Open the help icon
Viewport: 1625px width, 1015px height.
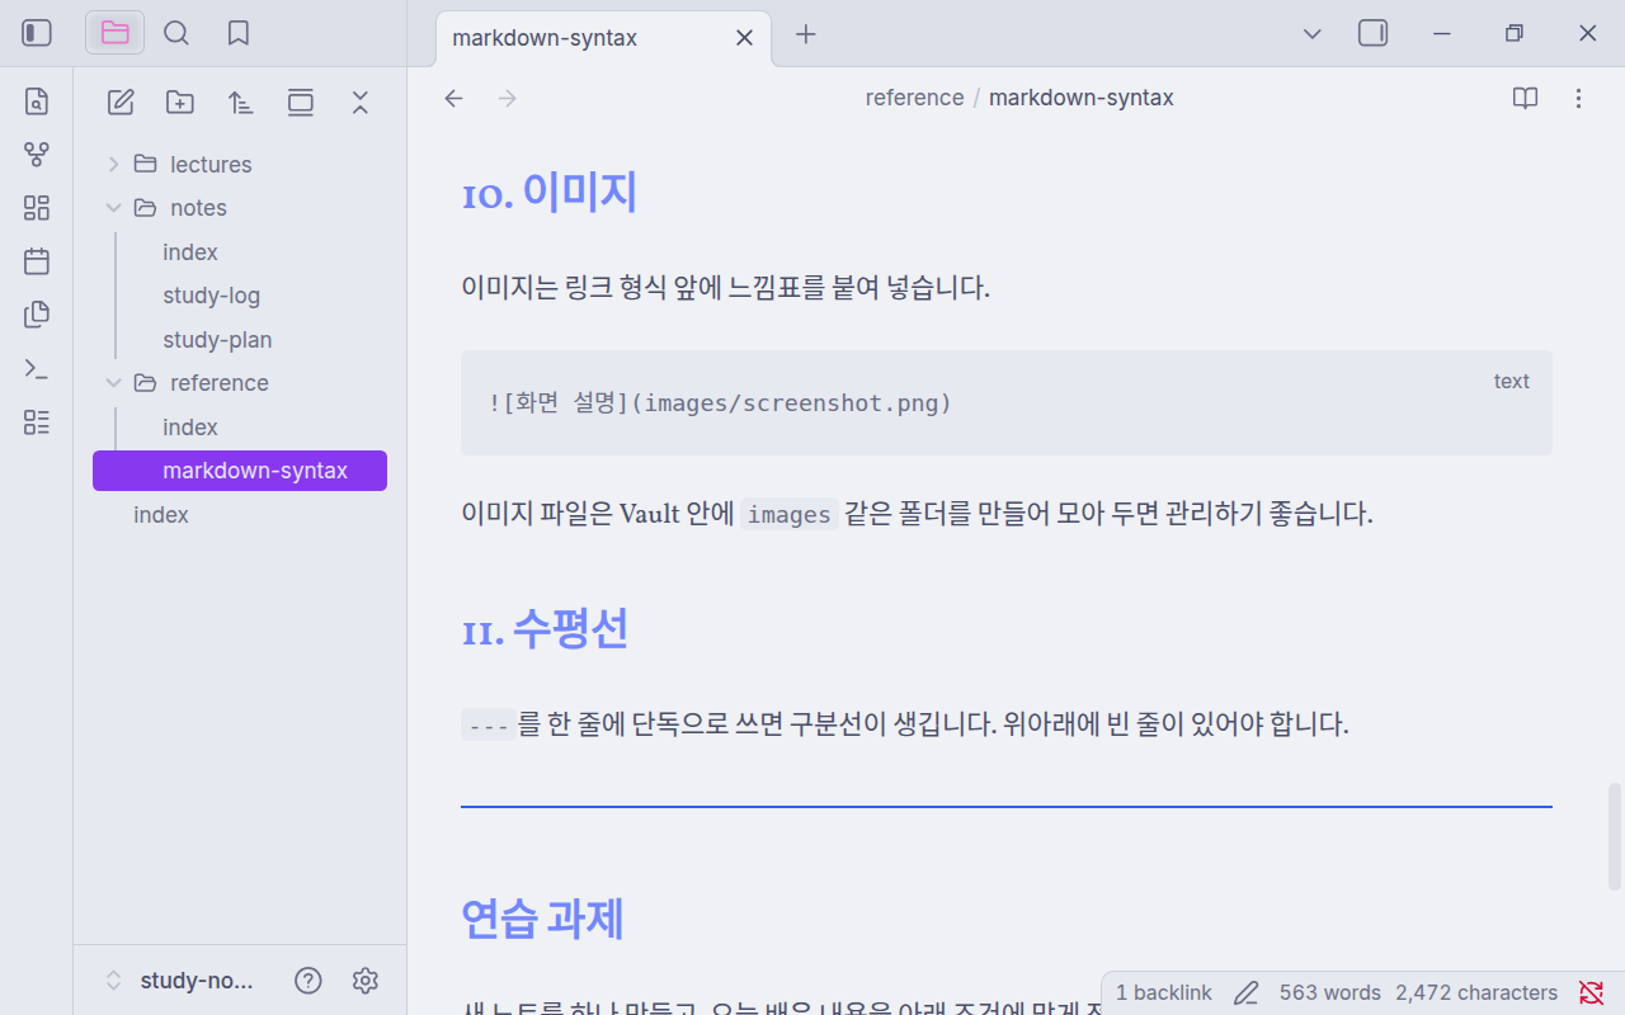click(x=308, y=981)
